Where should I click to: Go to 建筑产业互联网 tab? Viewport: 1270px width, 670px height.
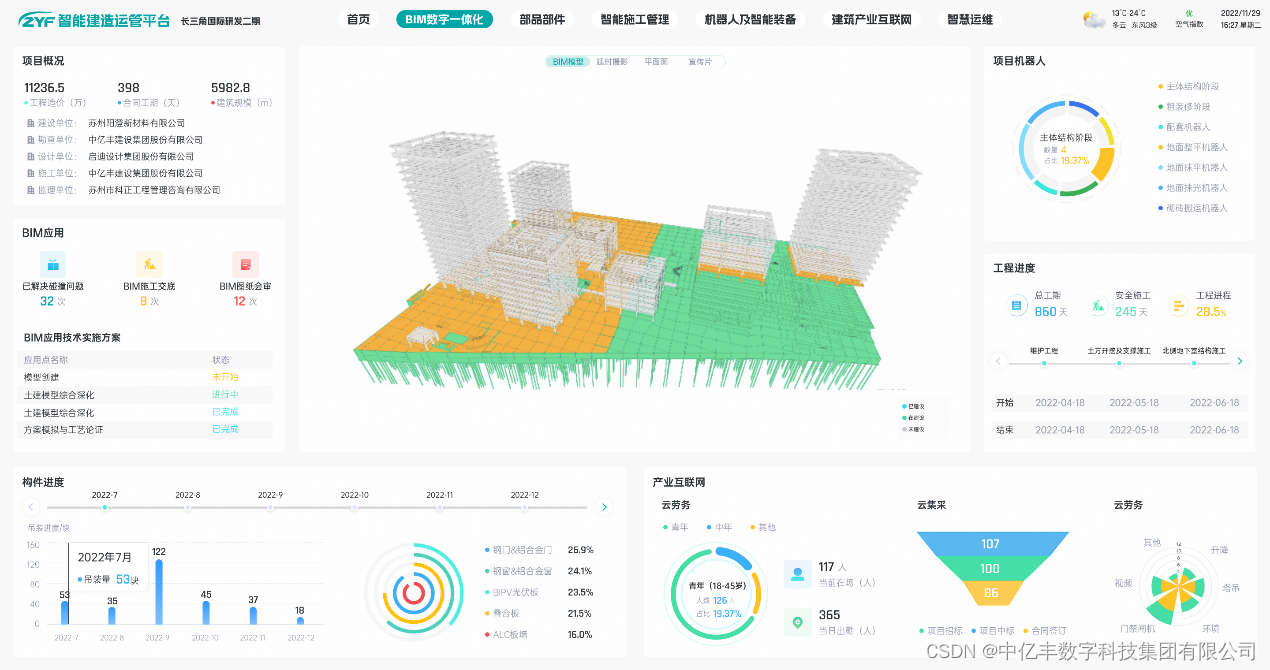(871, 19)
